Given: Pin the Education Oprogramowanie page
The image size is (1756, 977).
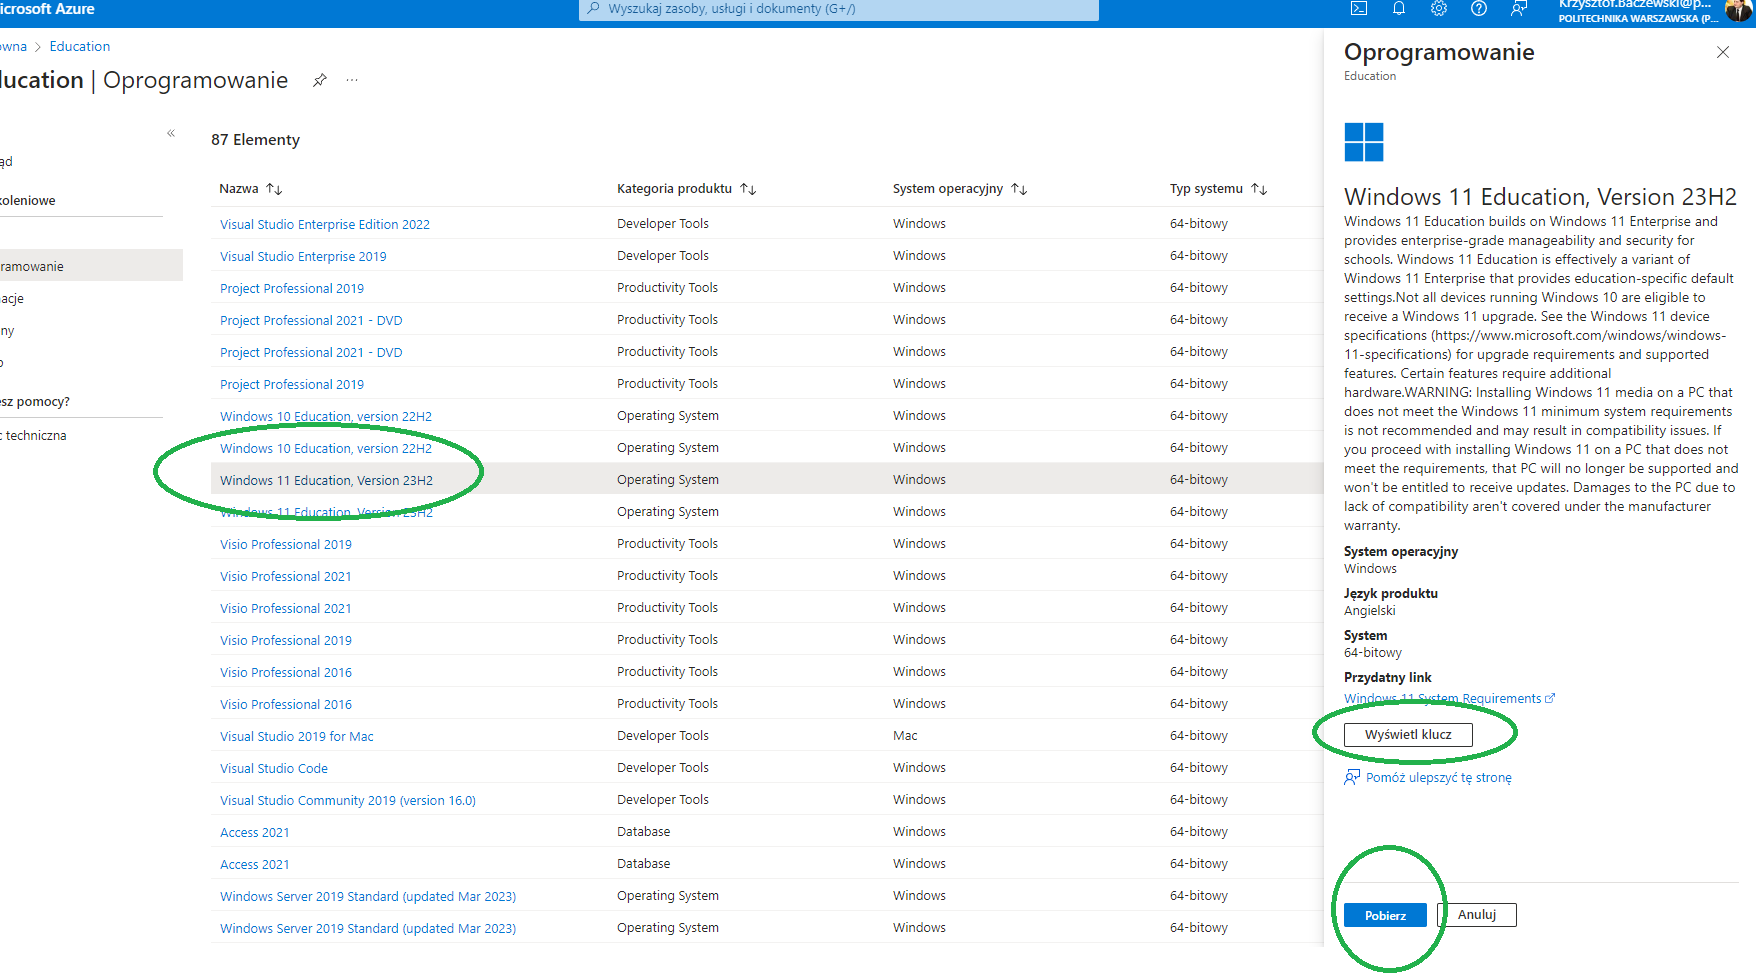Looking at the screenshot, I should point(320,80).
